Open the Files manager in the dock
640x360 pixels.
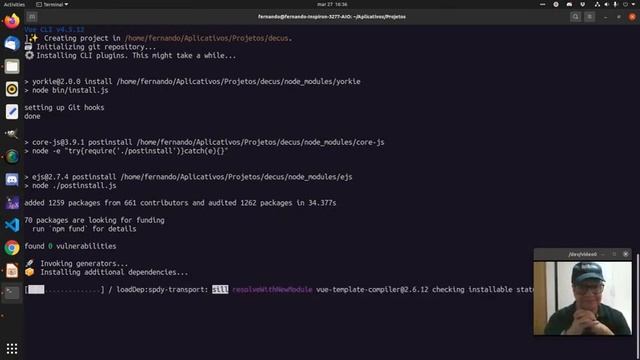[12, 66]
